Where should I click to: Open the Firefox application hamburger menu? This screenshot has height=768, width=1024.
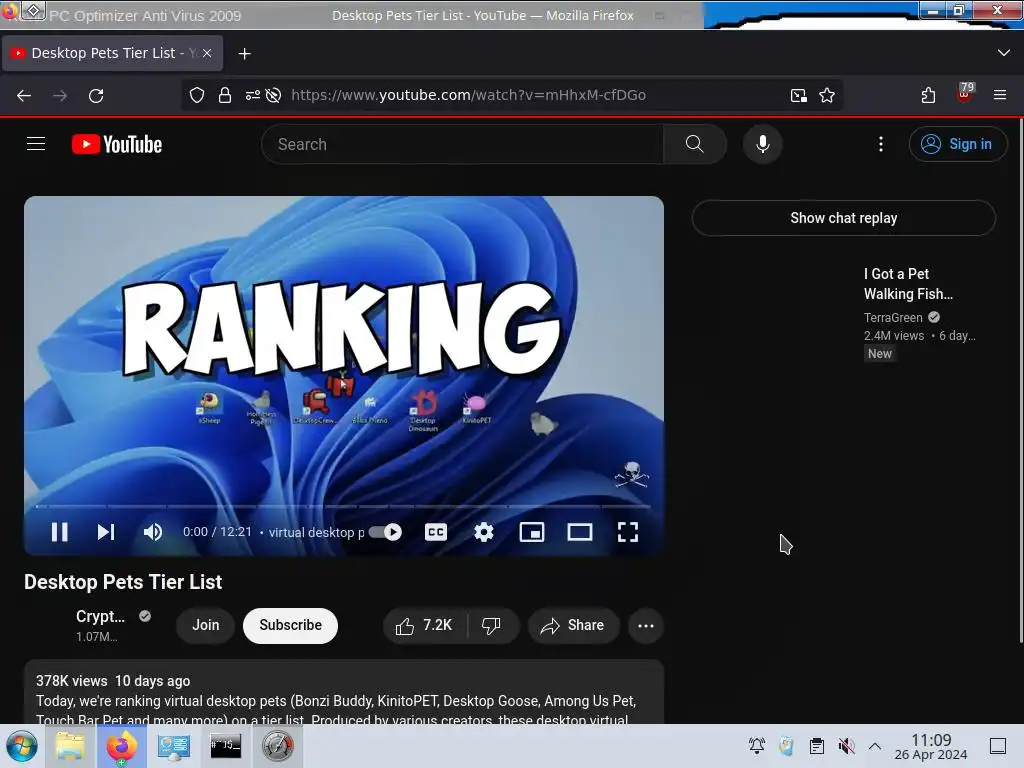pyautogui.click(x=1000, y=95)
